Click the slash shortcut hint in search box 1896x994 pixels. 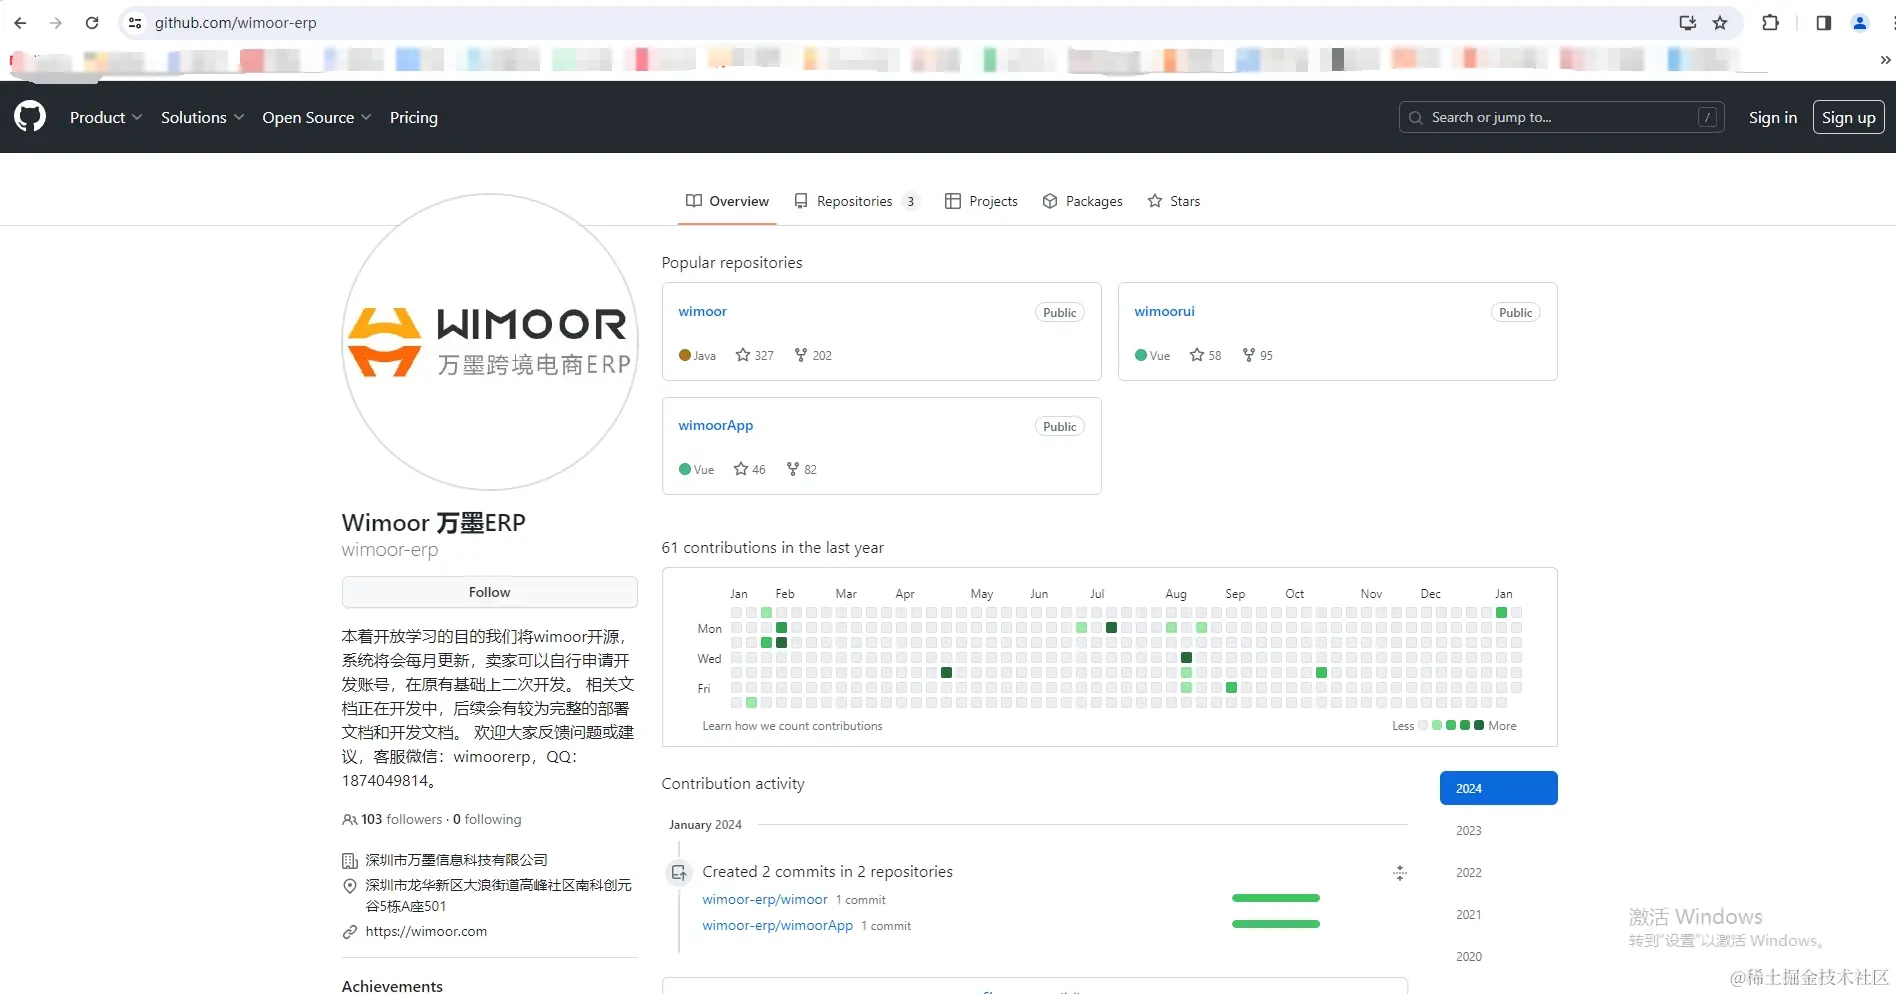1708,117
